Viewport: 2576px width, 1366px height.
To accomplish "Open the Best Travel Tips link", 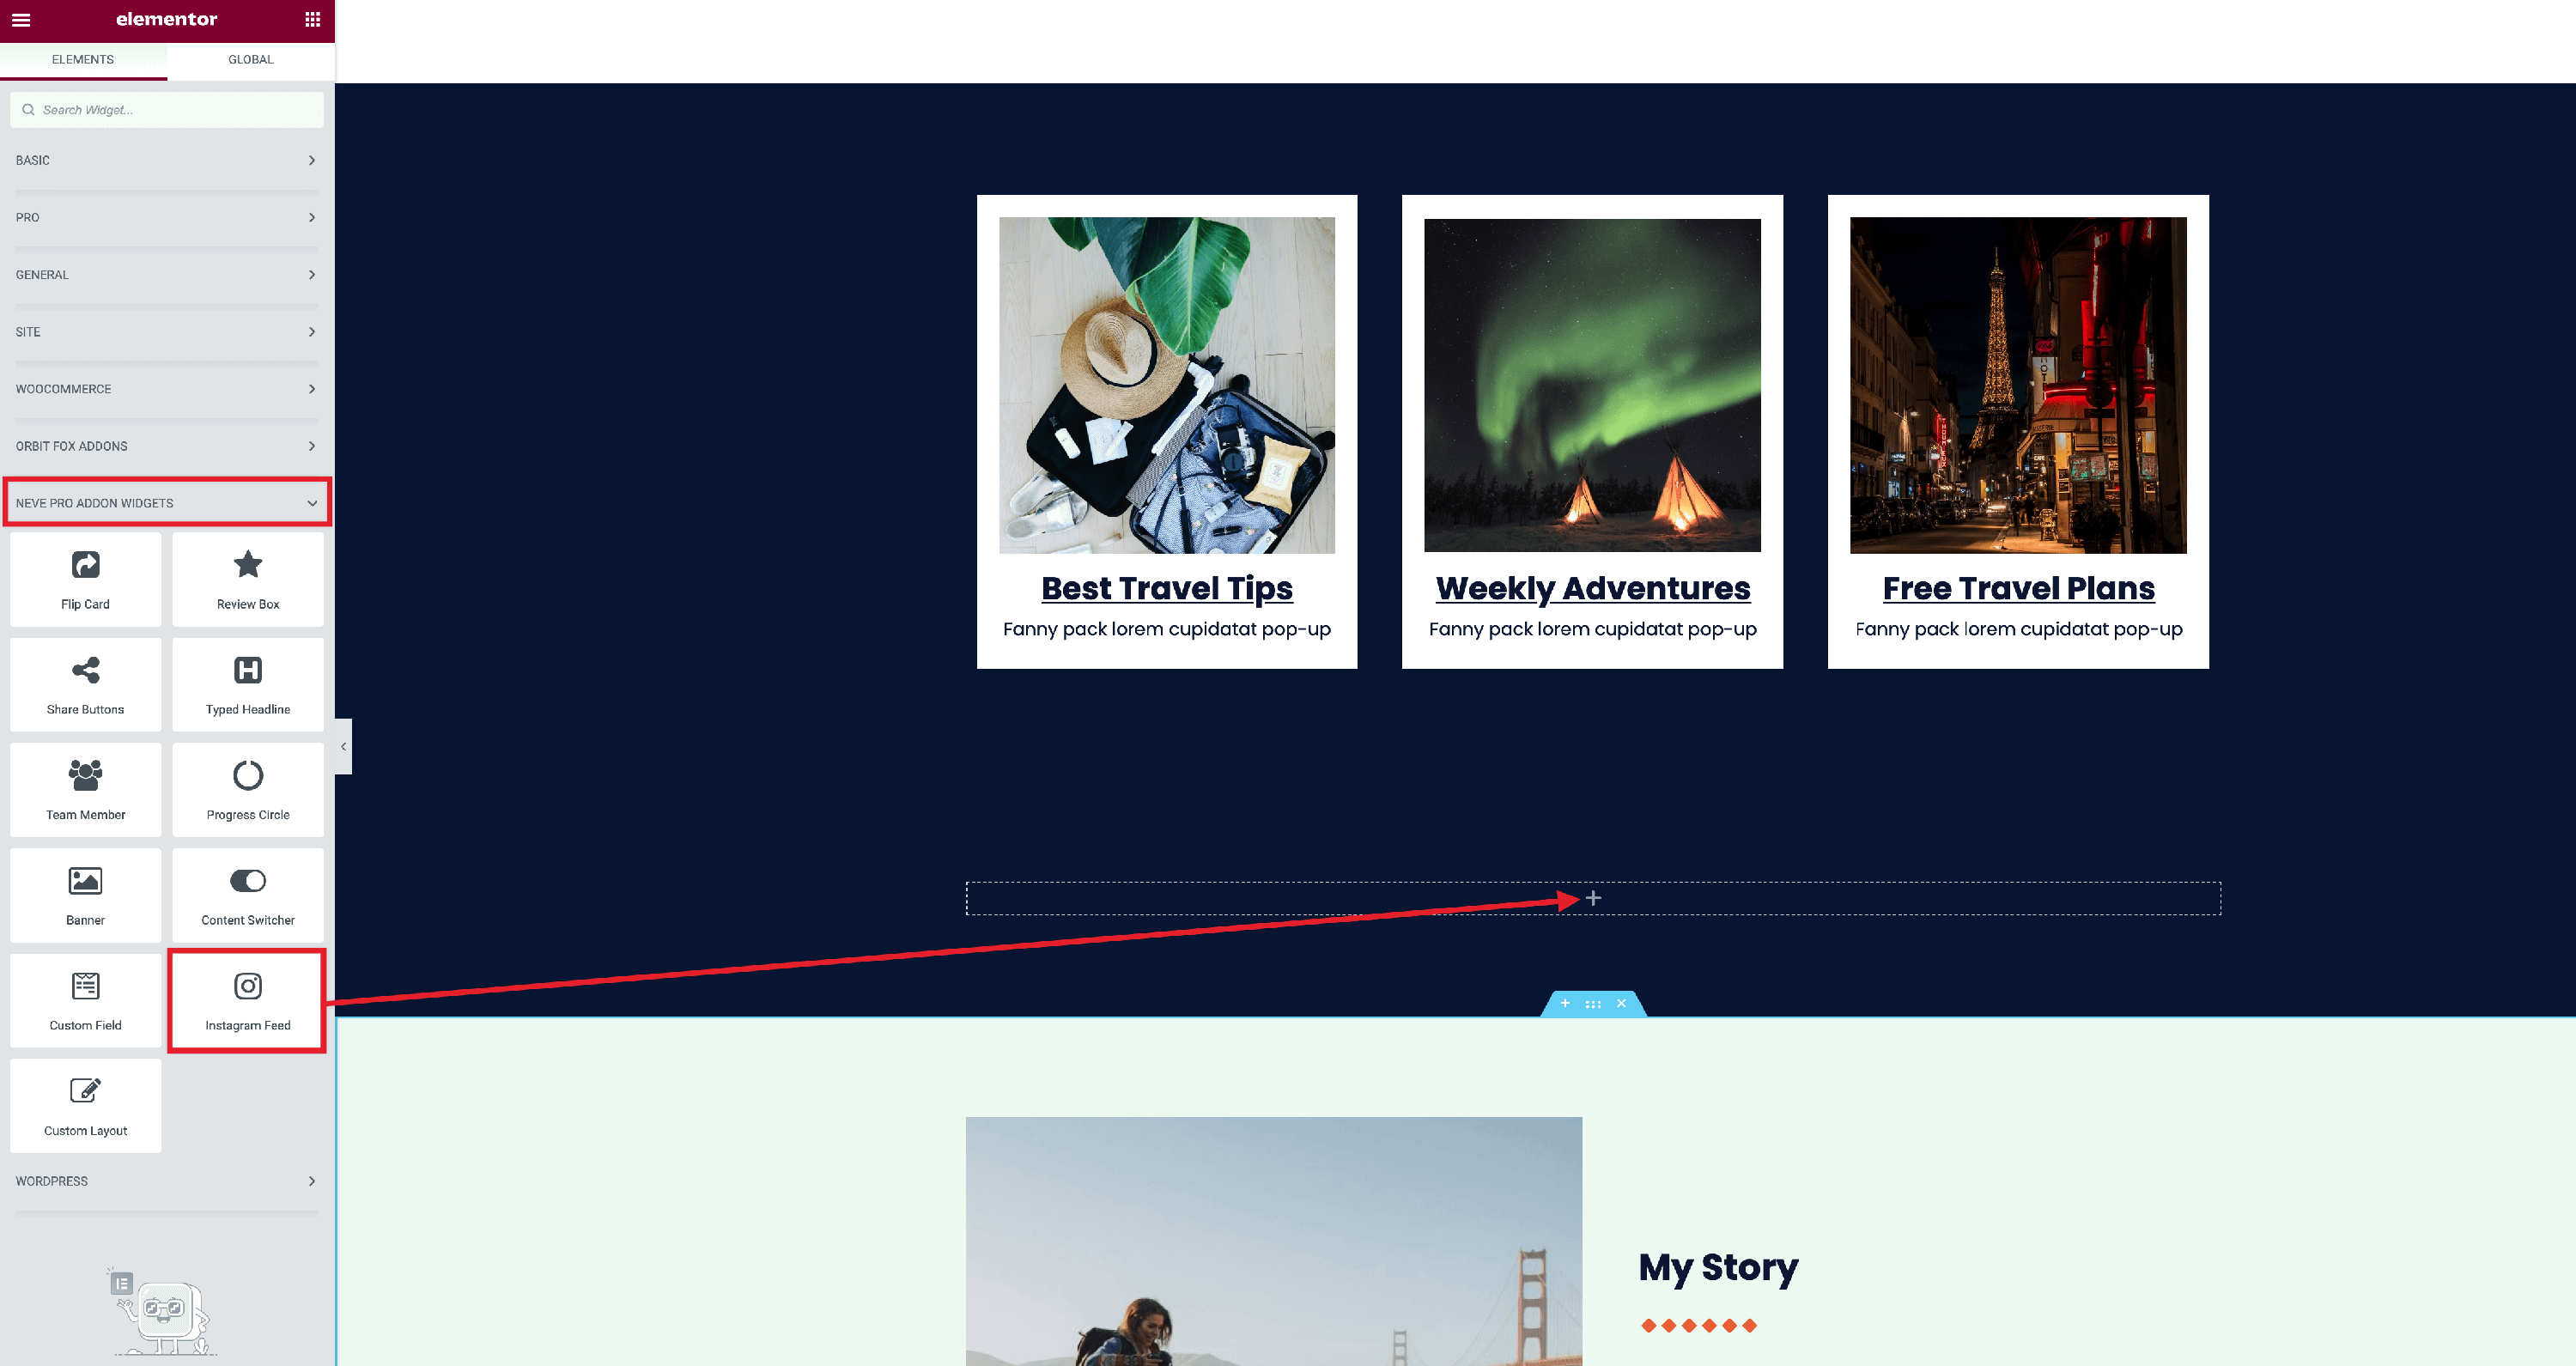I will click(1166, 588).
